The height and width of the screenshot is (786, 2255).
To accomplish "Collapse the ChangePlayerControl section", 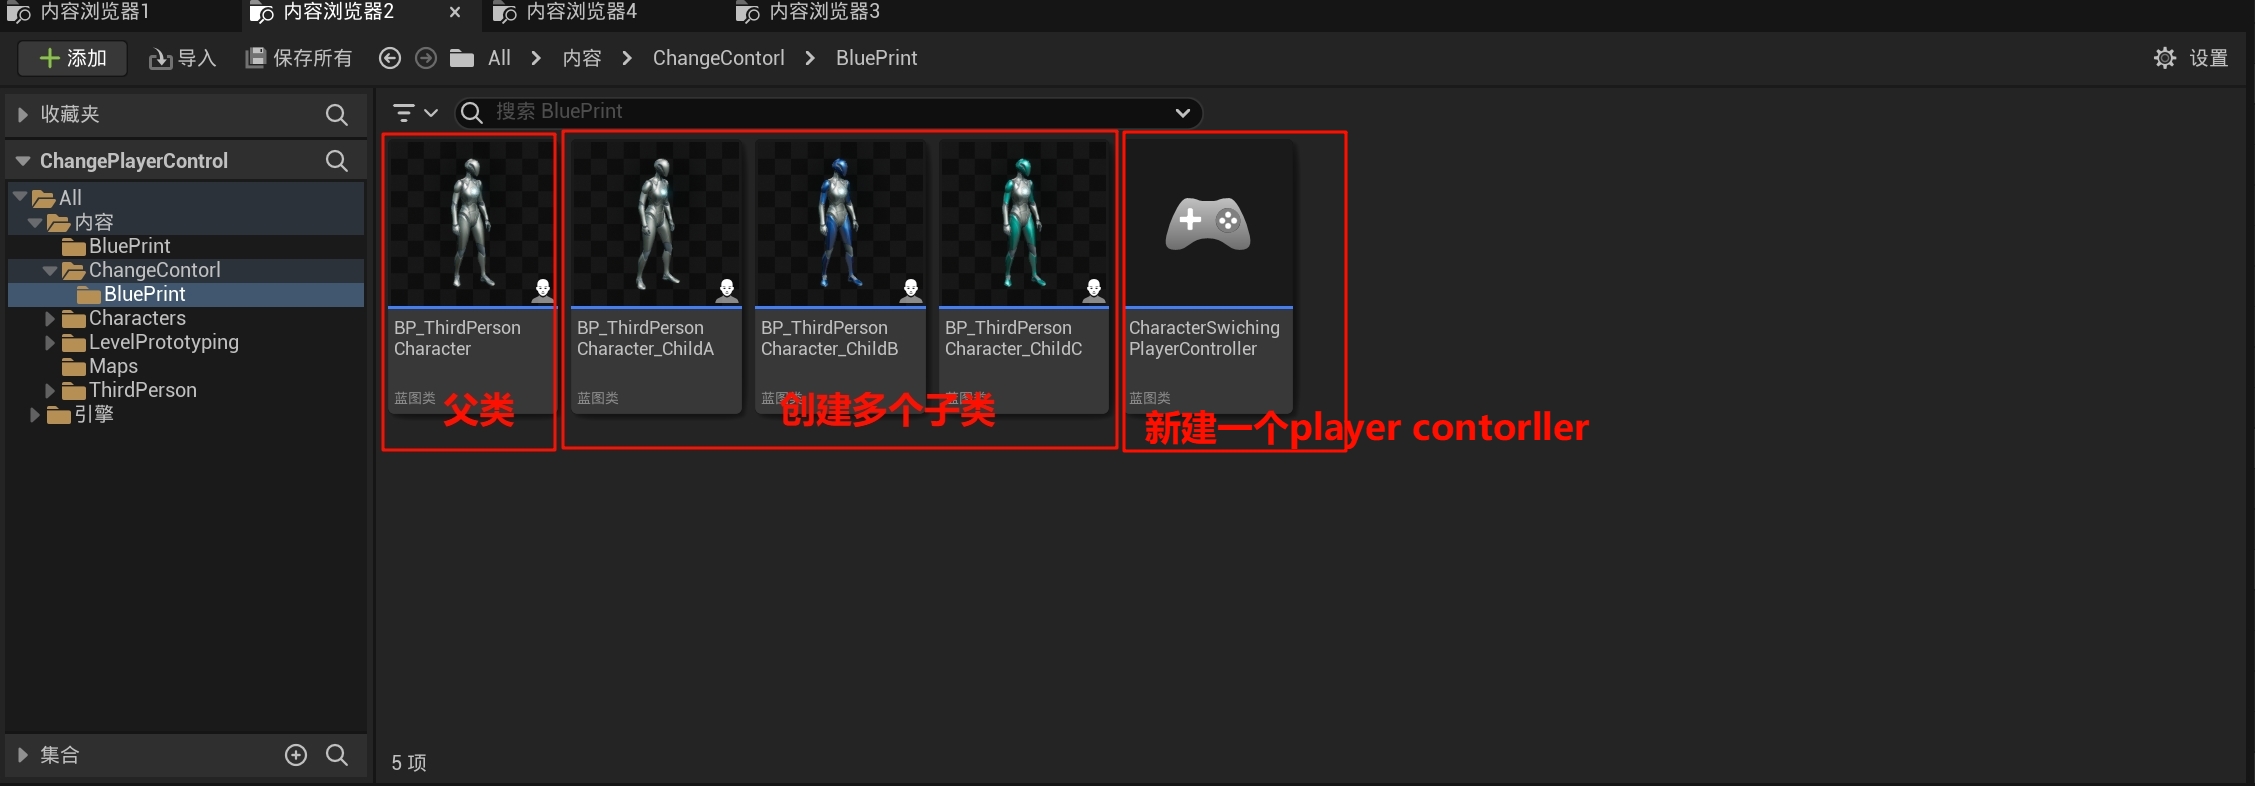I will tap(22, 161).
